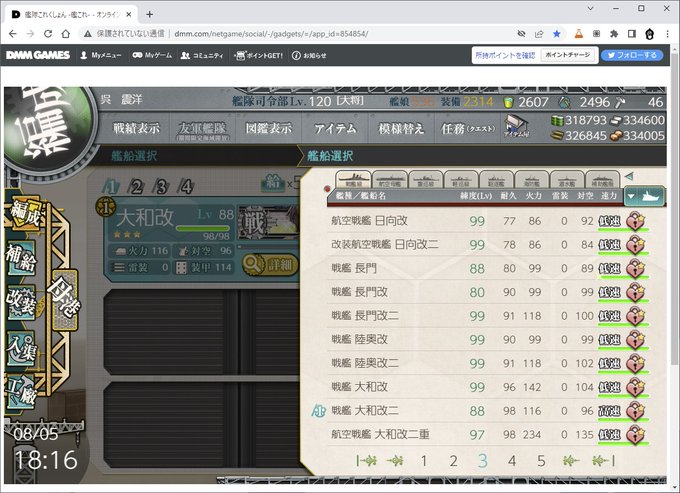Image resolution: width=680 pixels, height=493 pixels.
Task: Go to next ship list page
Action: point(571,460)
